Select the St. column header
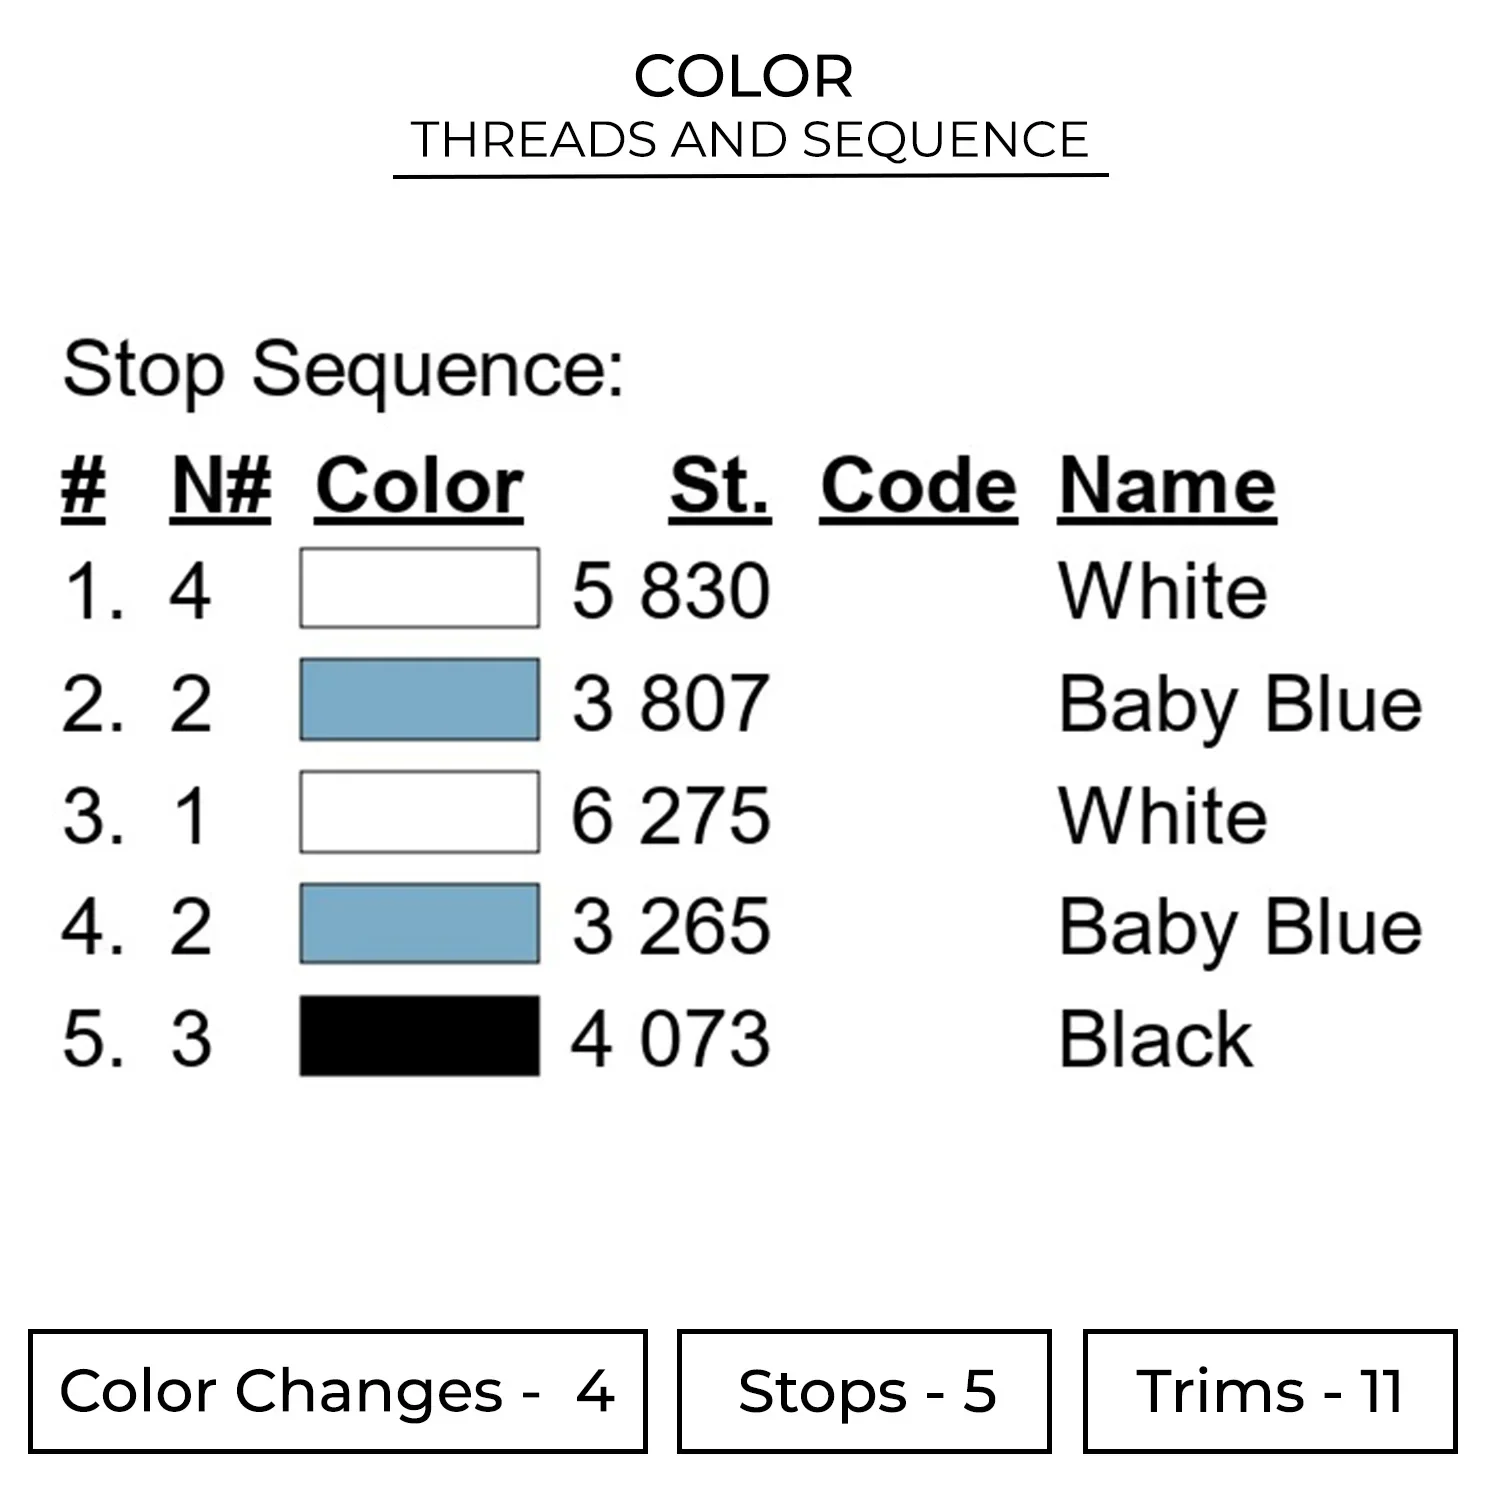Image resolution: width=1500 pixels, height=1500 pixels. point(720,487)
